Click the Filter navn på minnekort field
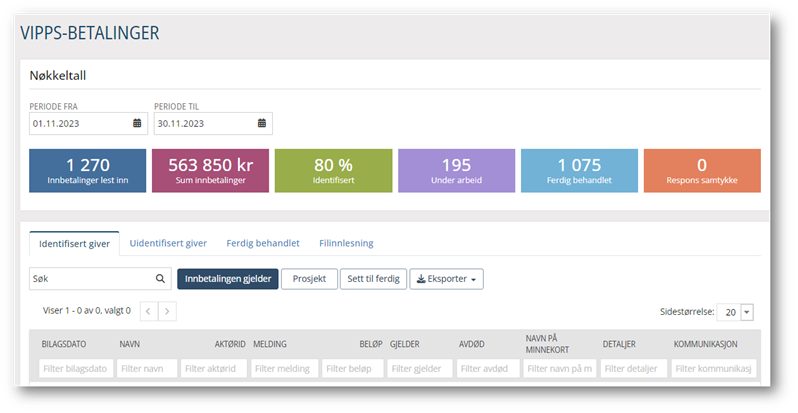798x413 pixels. point(560,368)
